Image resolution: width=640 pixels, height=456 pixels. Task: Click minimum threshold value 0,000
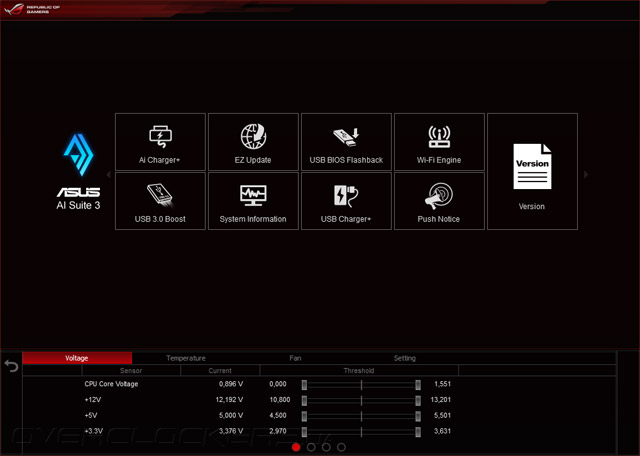278,384
